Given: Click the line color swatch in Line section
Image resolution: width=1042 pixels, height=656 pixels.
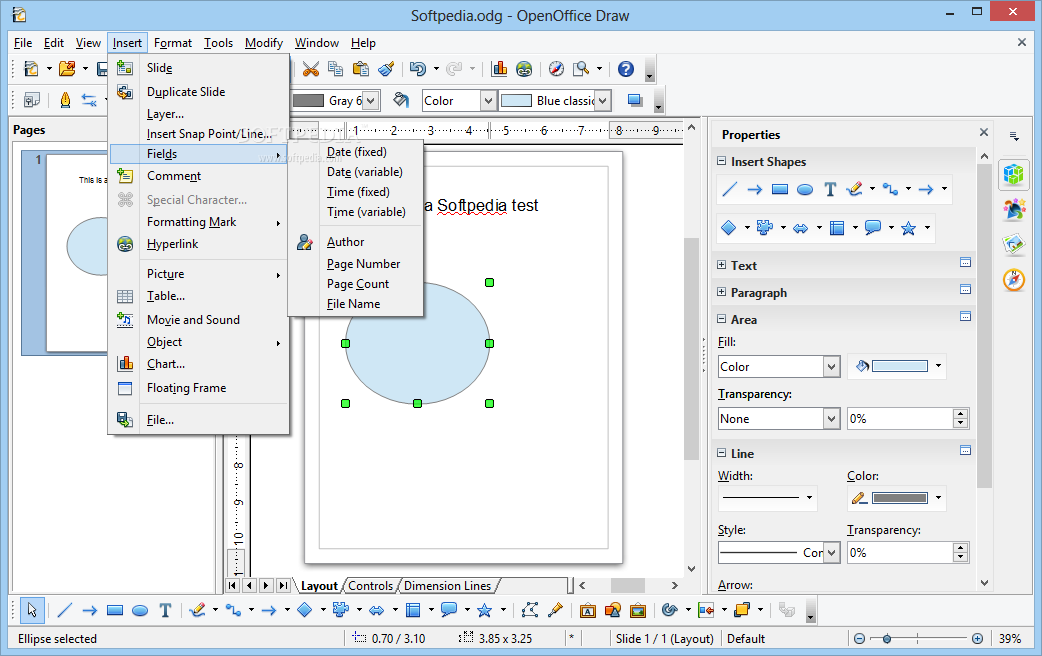Looking at the screenshot, I should pos(900,498).
